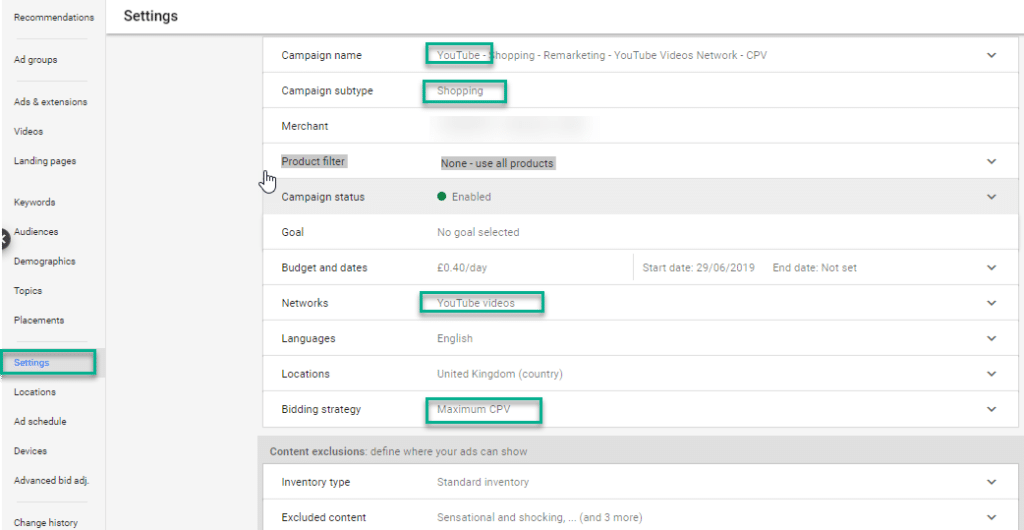Open Audiences in sidebar
This screenshot has height=530, width=1024.
pyautogui.click(x=36, y=232)
